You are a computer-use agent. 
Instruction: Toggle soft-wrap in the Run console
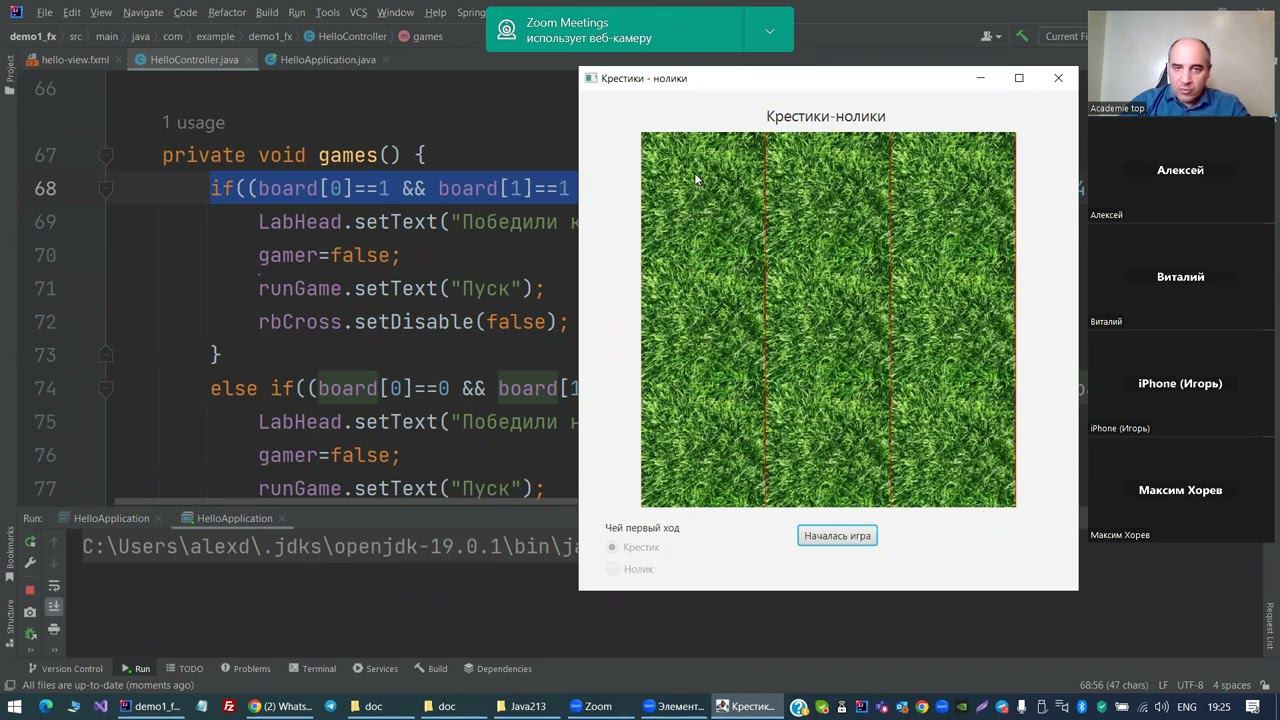(x=54, y=586)
